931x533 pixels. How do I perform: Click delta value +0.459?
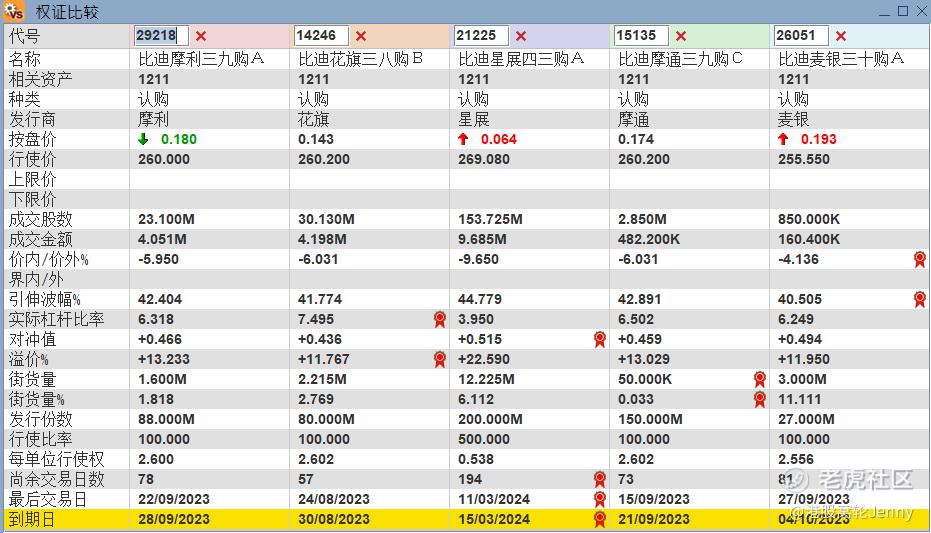(639, 340)
